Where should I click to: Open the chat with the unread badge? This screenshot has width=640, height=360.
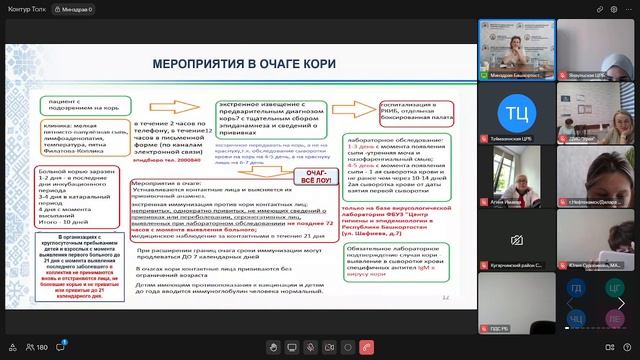(x=60, y=347)
